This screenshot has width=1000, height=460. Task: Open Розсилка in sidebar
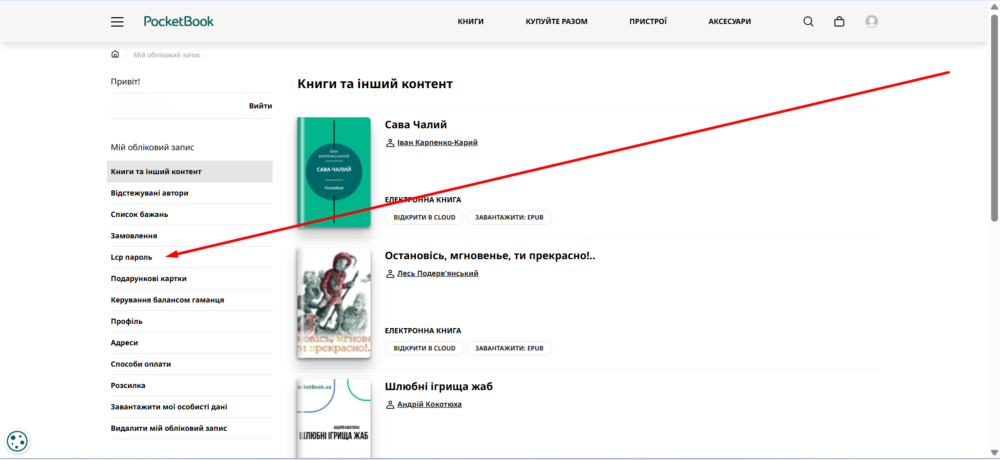coord(190,385)
